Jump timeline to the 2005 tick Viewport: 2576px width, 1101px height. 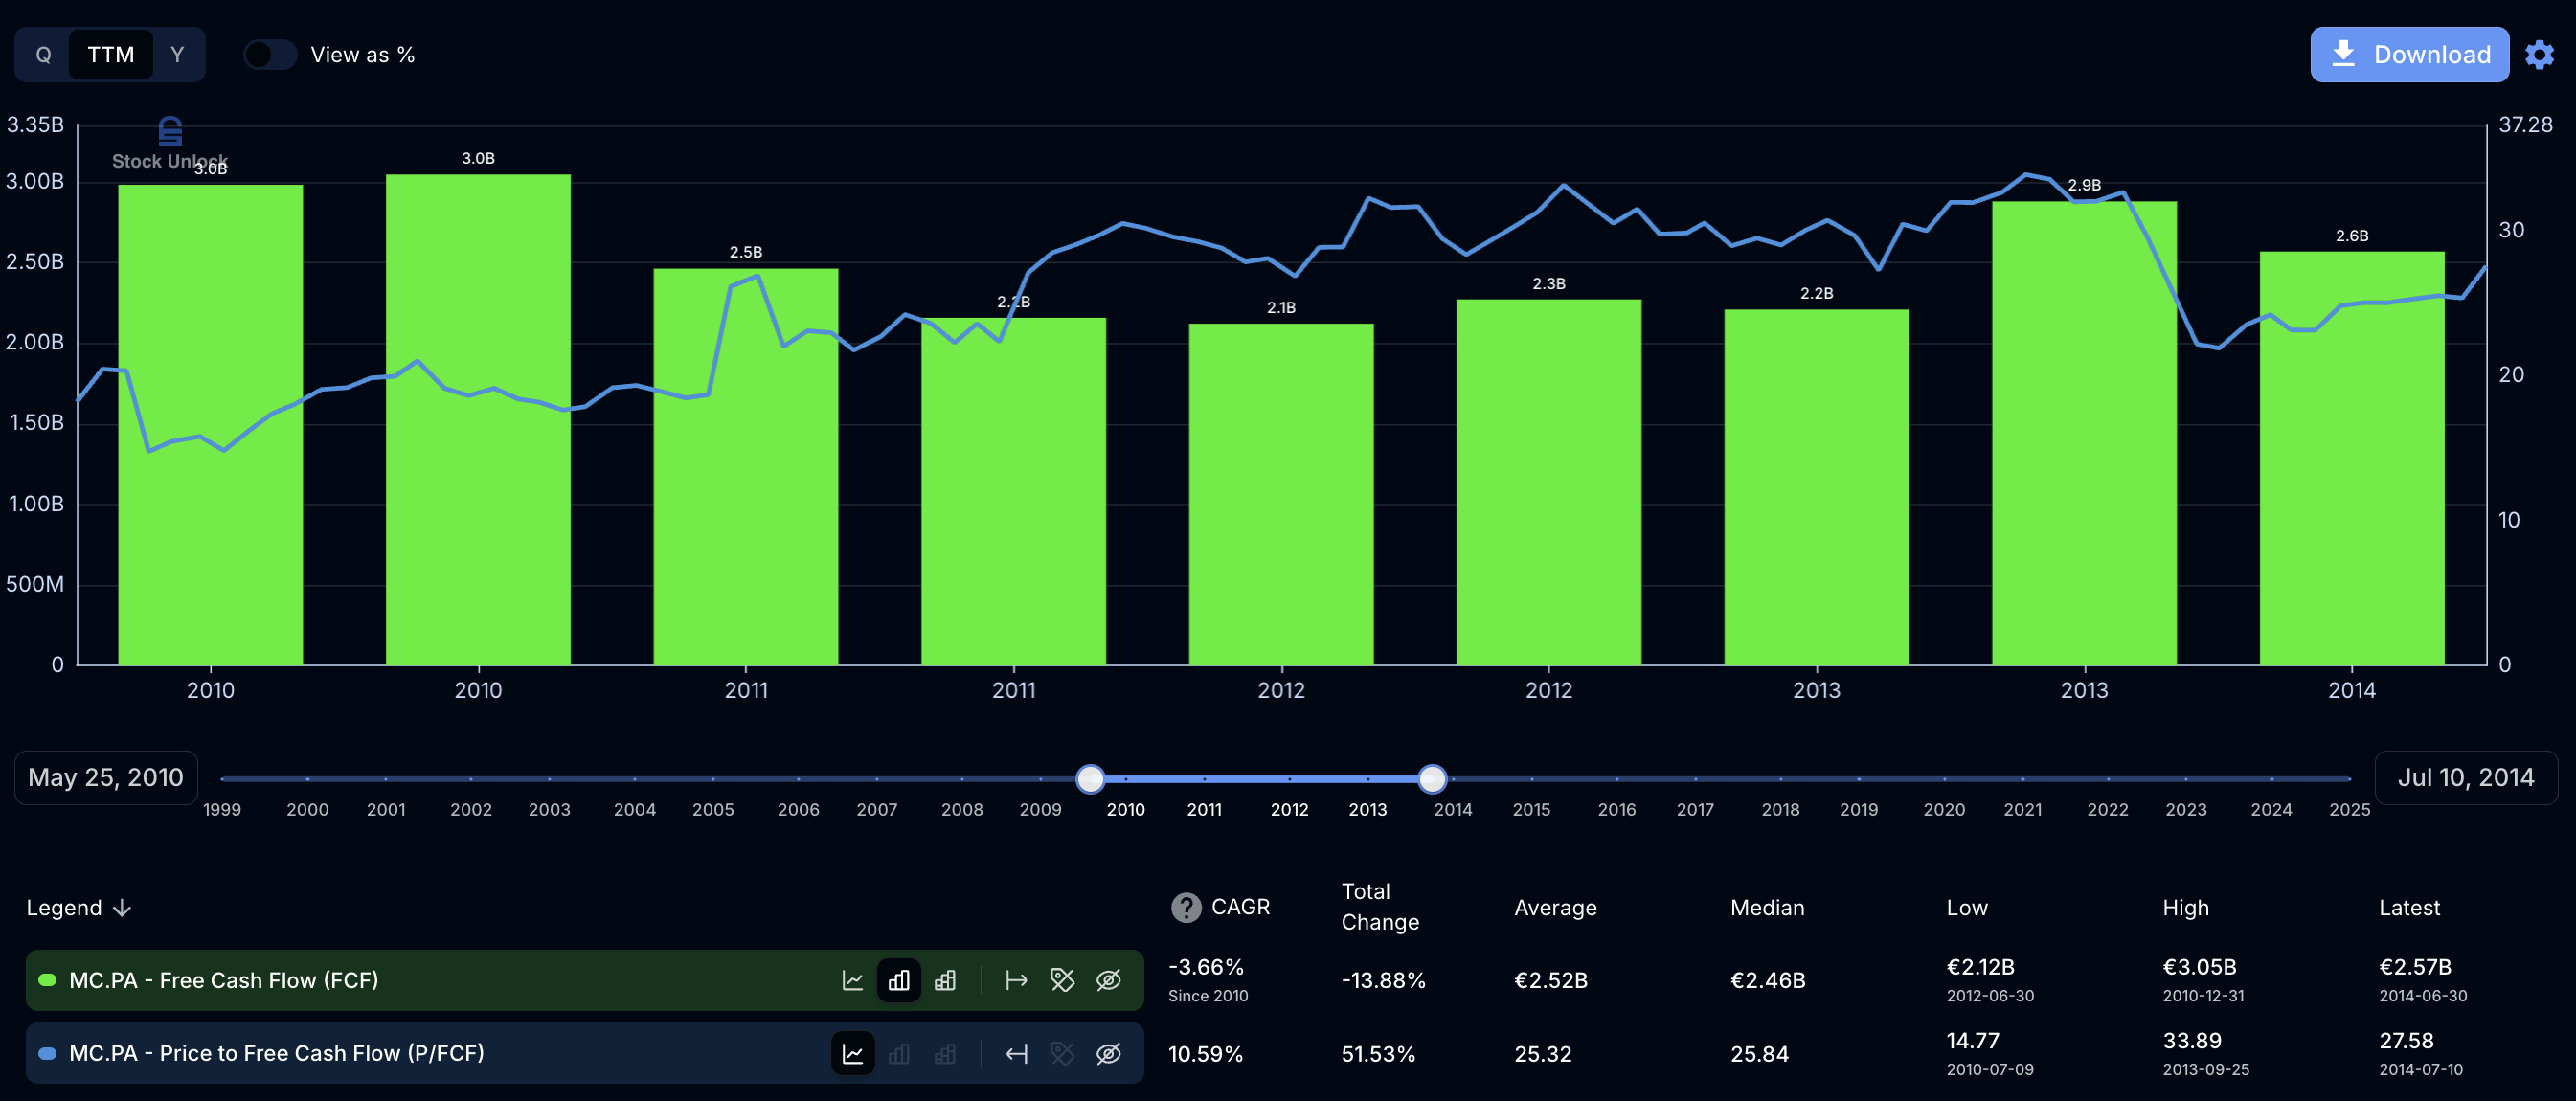click(x=713, y=809)
